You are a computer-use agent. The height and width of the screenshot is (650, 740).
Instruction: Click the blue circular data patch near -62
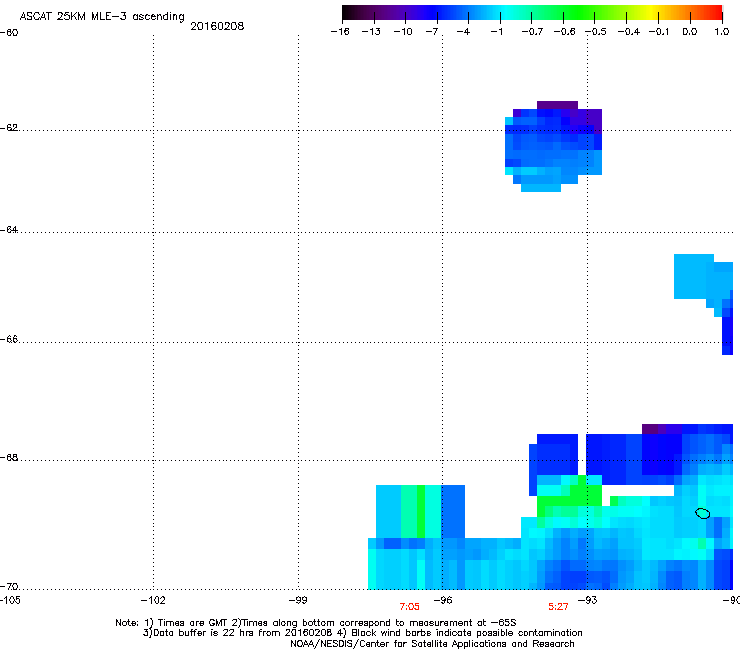point(553,146)
